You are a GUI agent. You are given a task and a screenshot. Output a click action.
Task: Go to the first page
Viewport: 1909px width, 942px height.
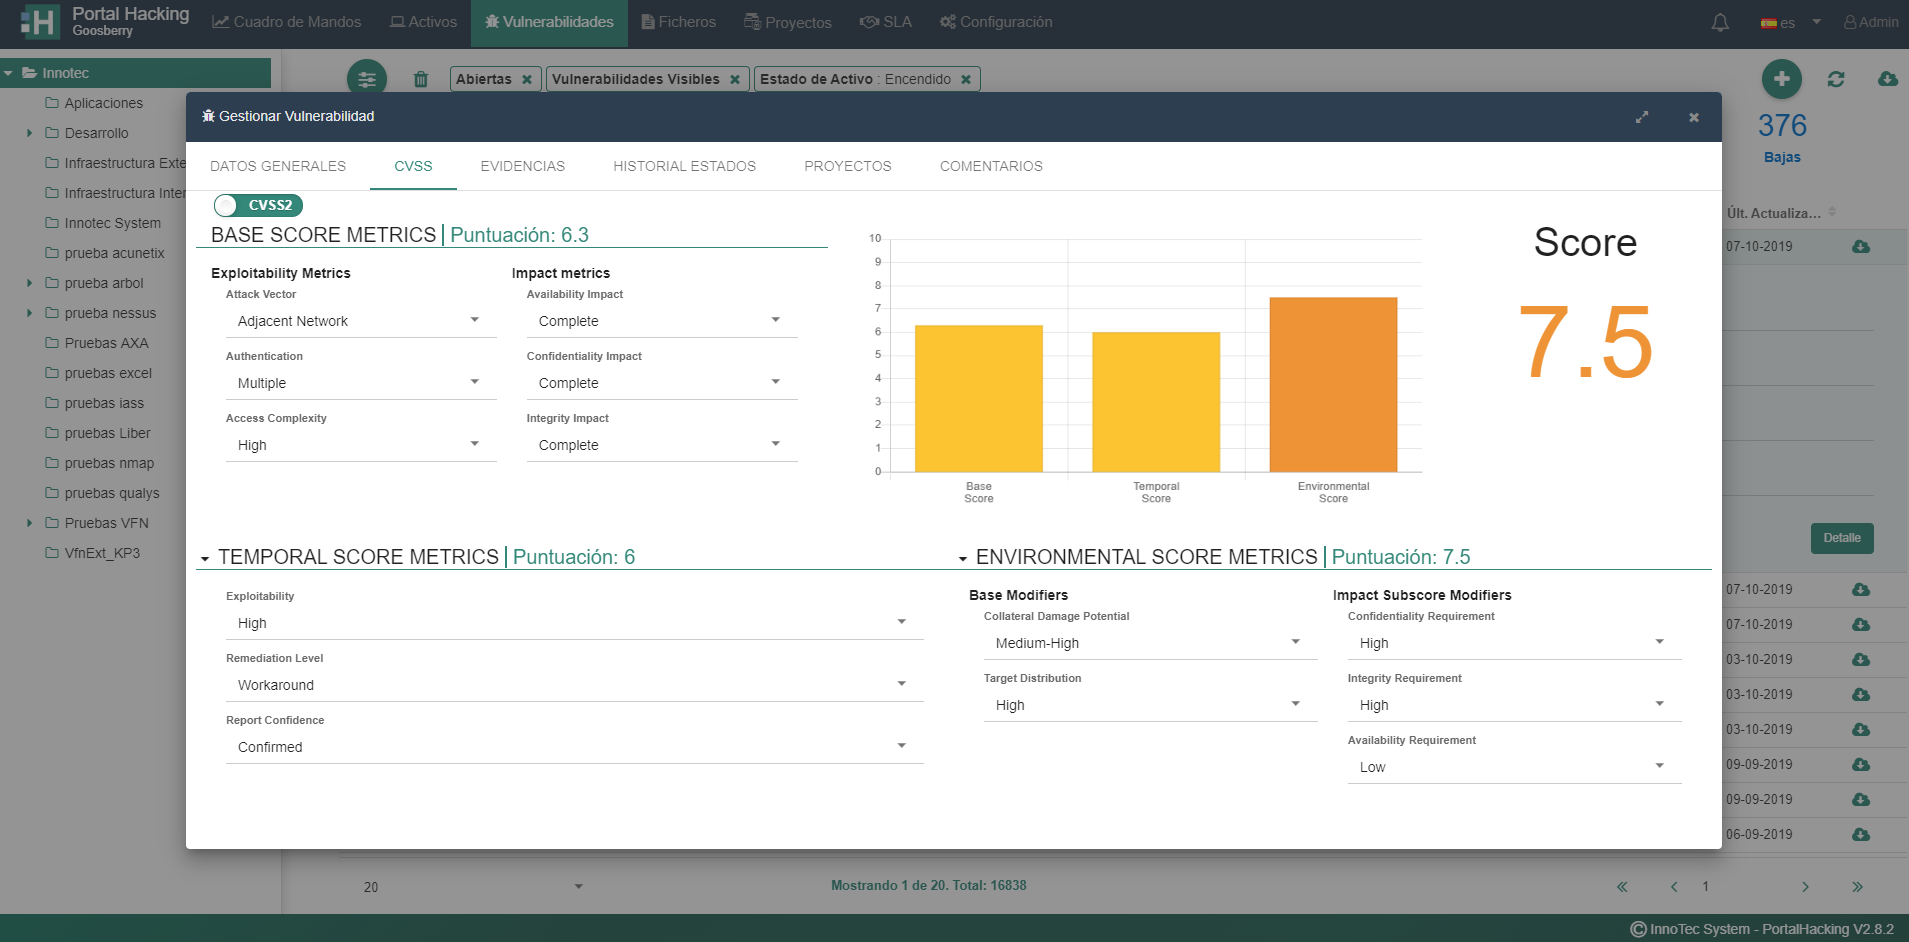pos(1622,887)
